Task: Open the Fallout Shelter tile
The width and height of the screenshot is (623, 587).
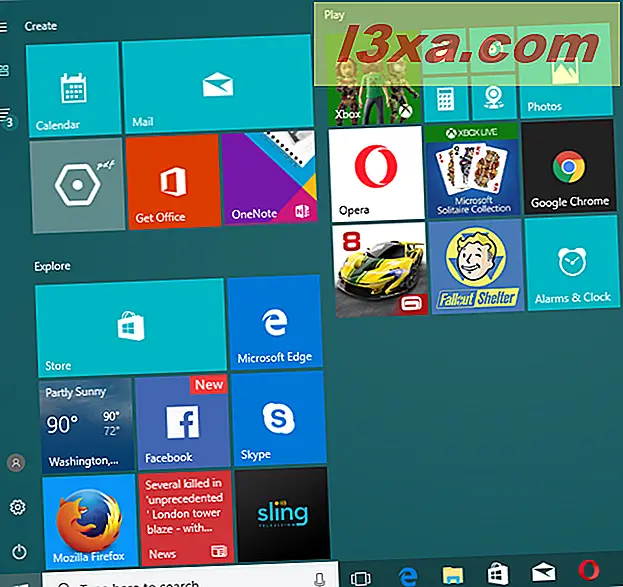Action: click(x=476, y=266)
